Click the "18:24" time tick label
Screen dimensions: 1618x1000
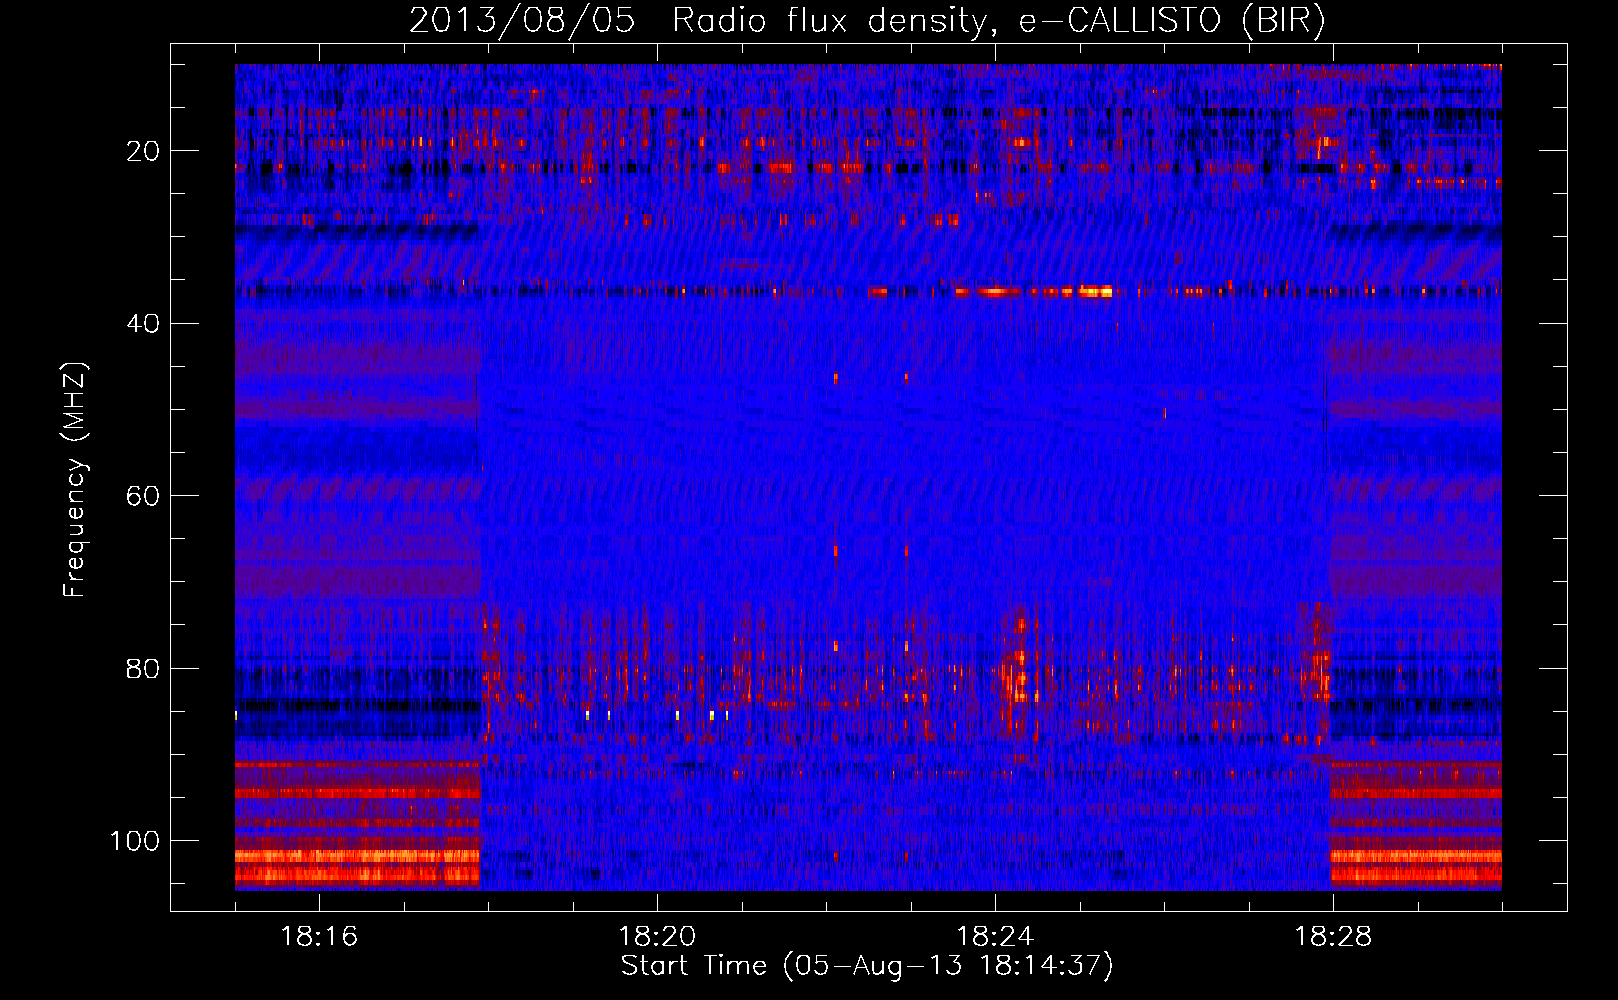pyautogui.click(x=995, y=937)
